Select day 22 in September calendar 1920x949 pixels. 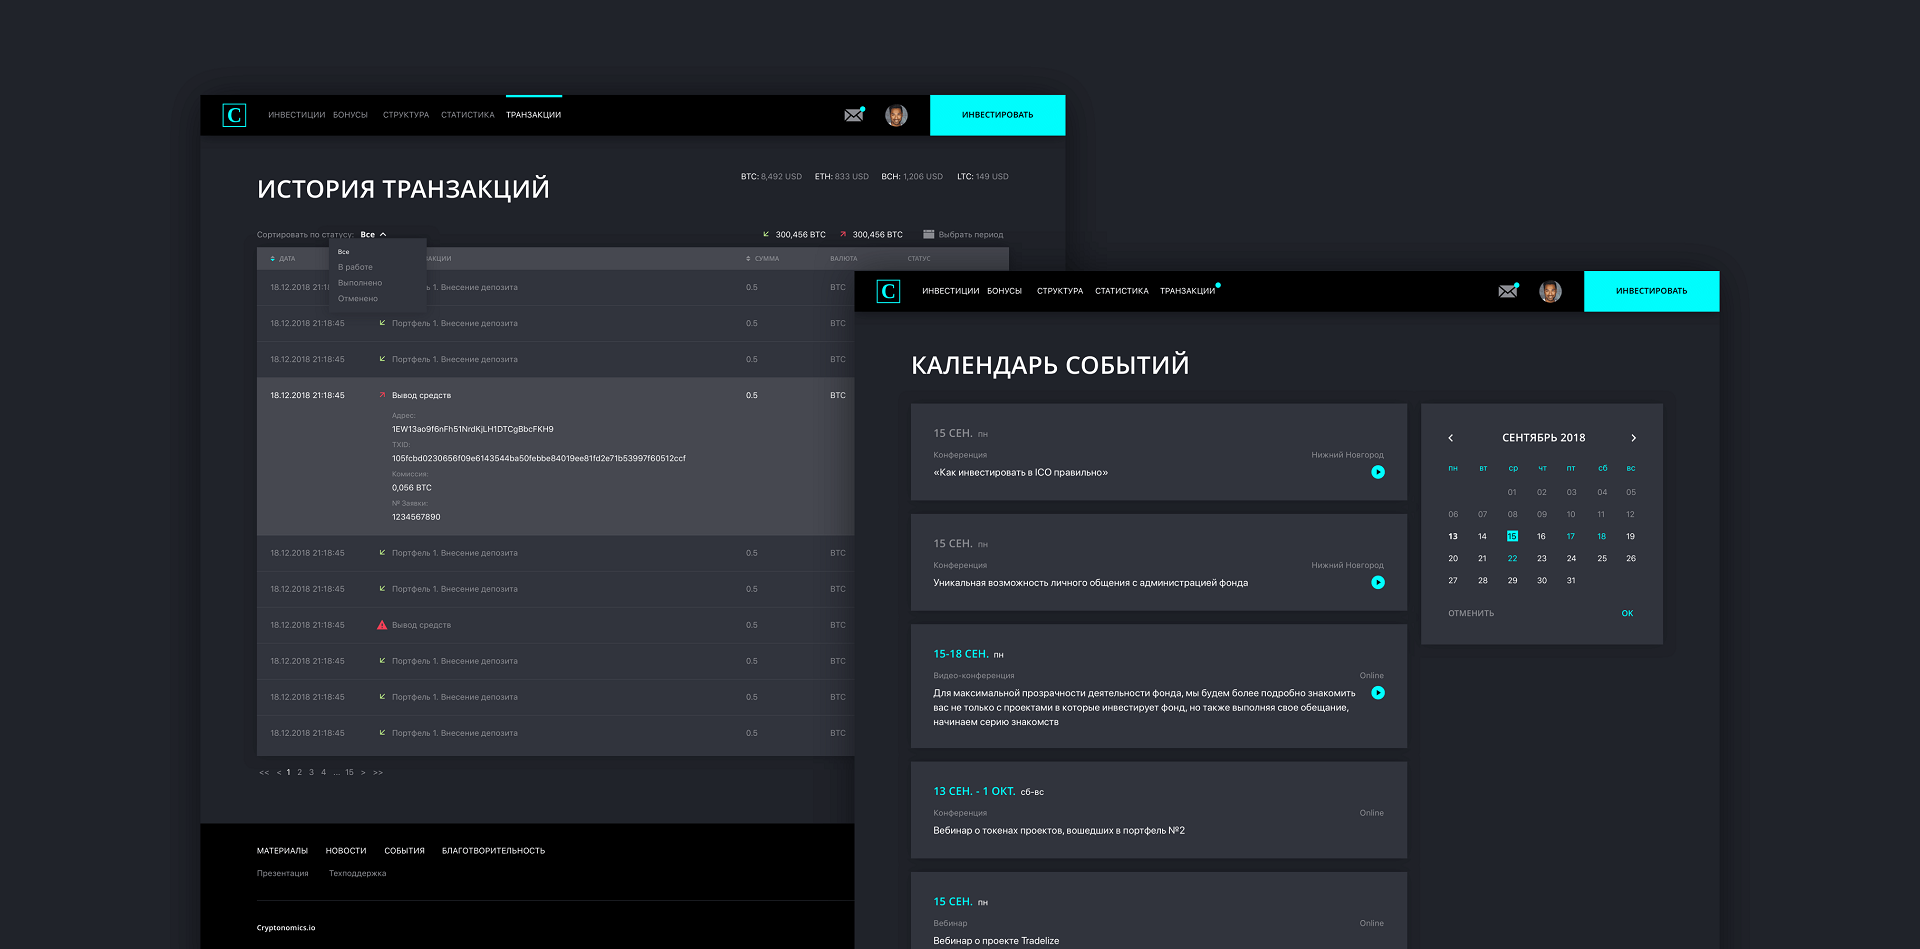1512,559
